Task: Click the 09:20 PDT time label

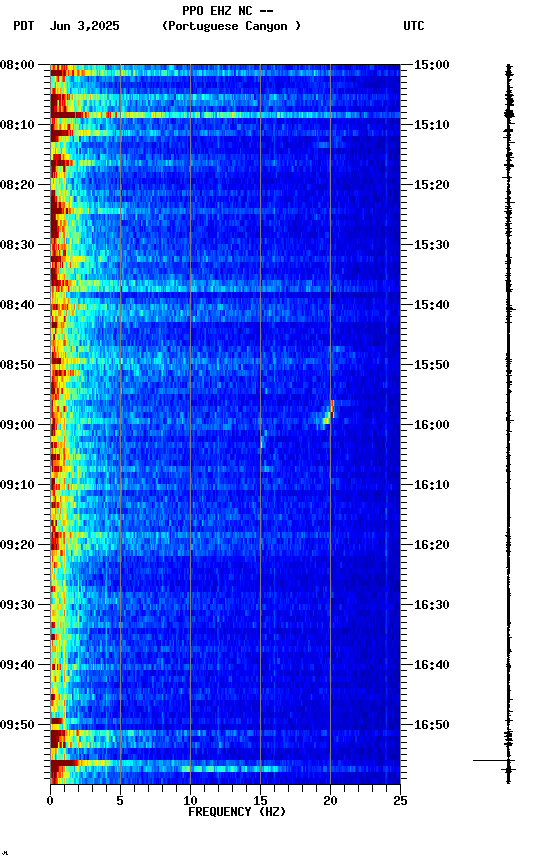Action: tap(17, 545)
